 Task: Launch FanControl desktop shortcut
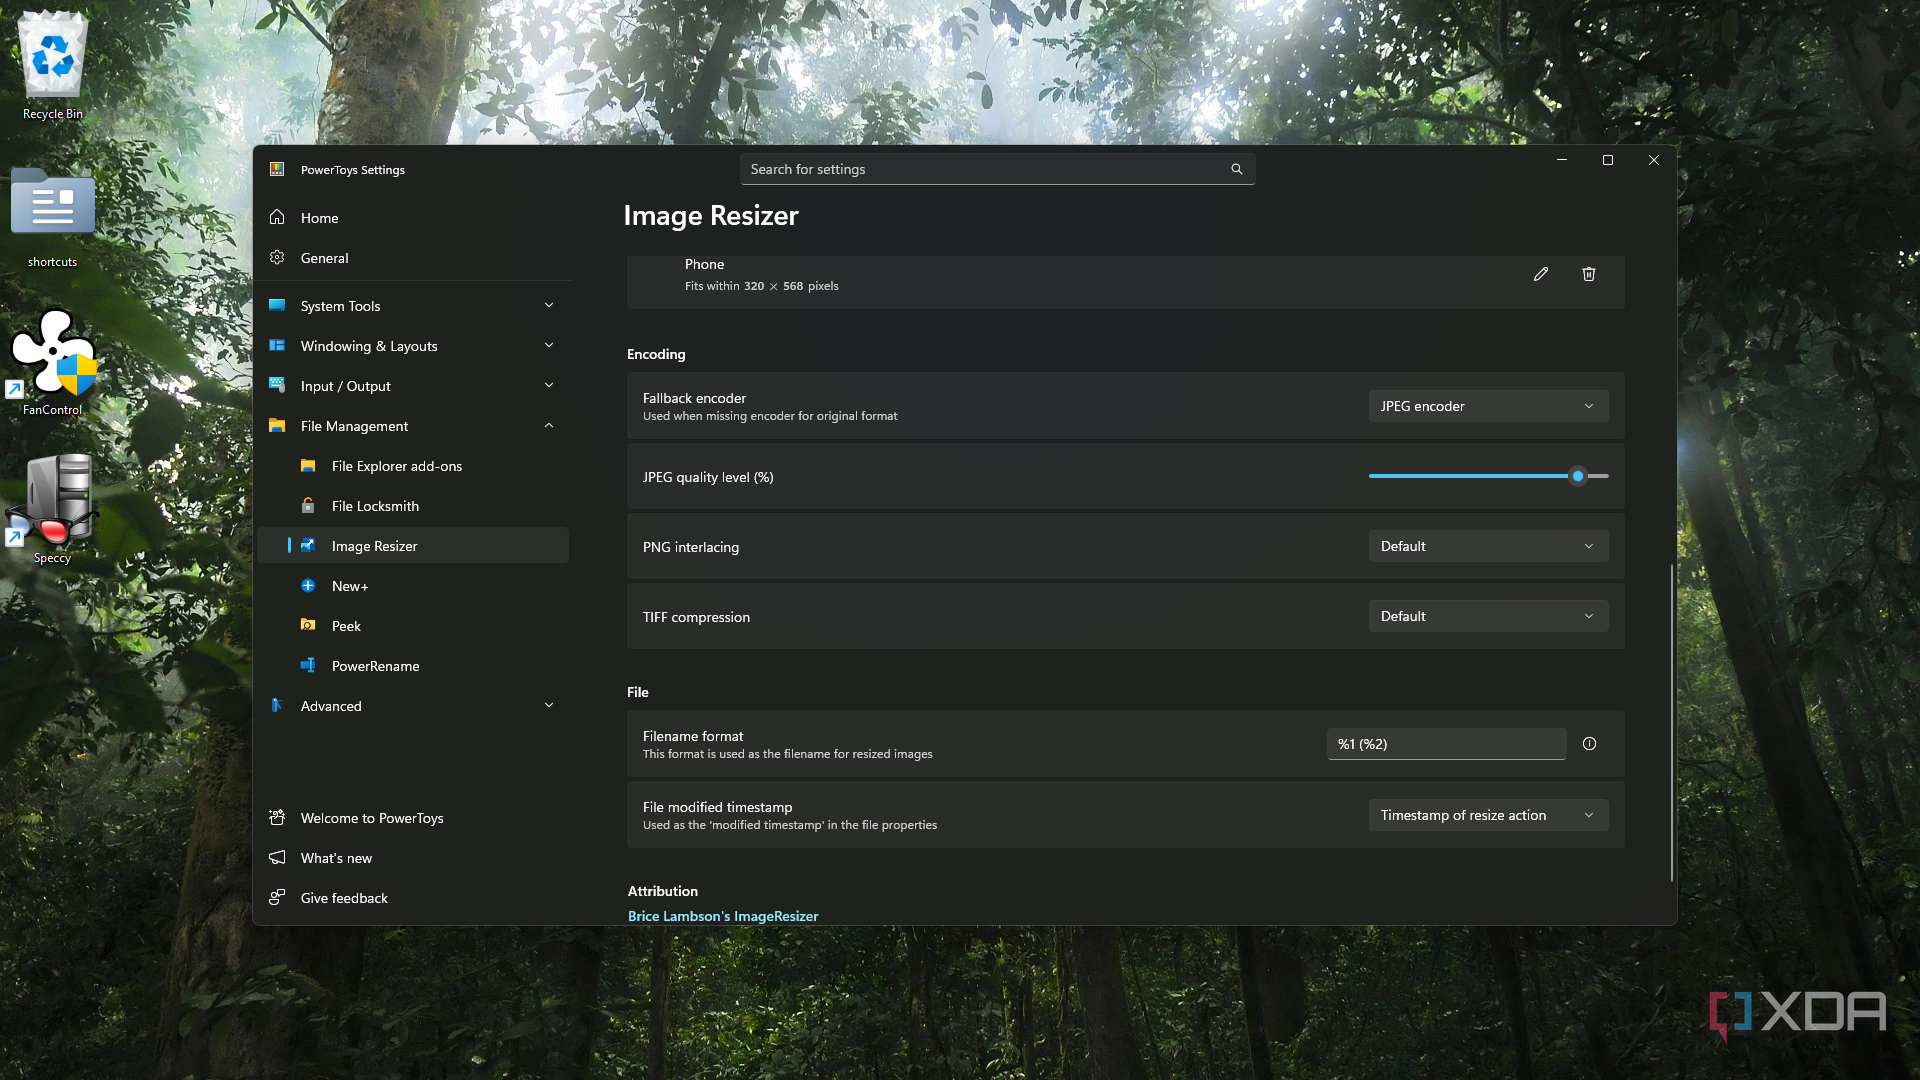[x=53, y=362]
